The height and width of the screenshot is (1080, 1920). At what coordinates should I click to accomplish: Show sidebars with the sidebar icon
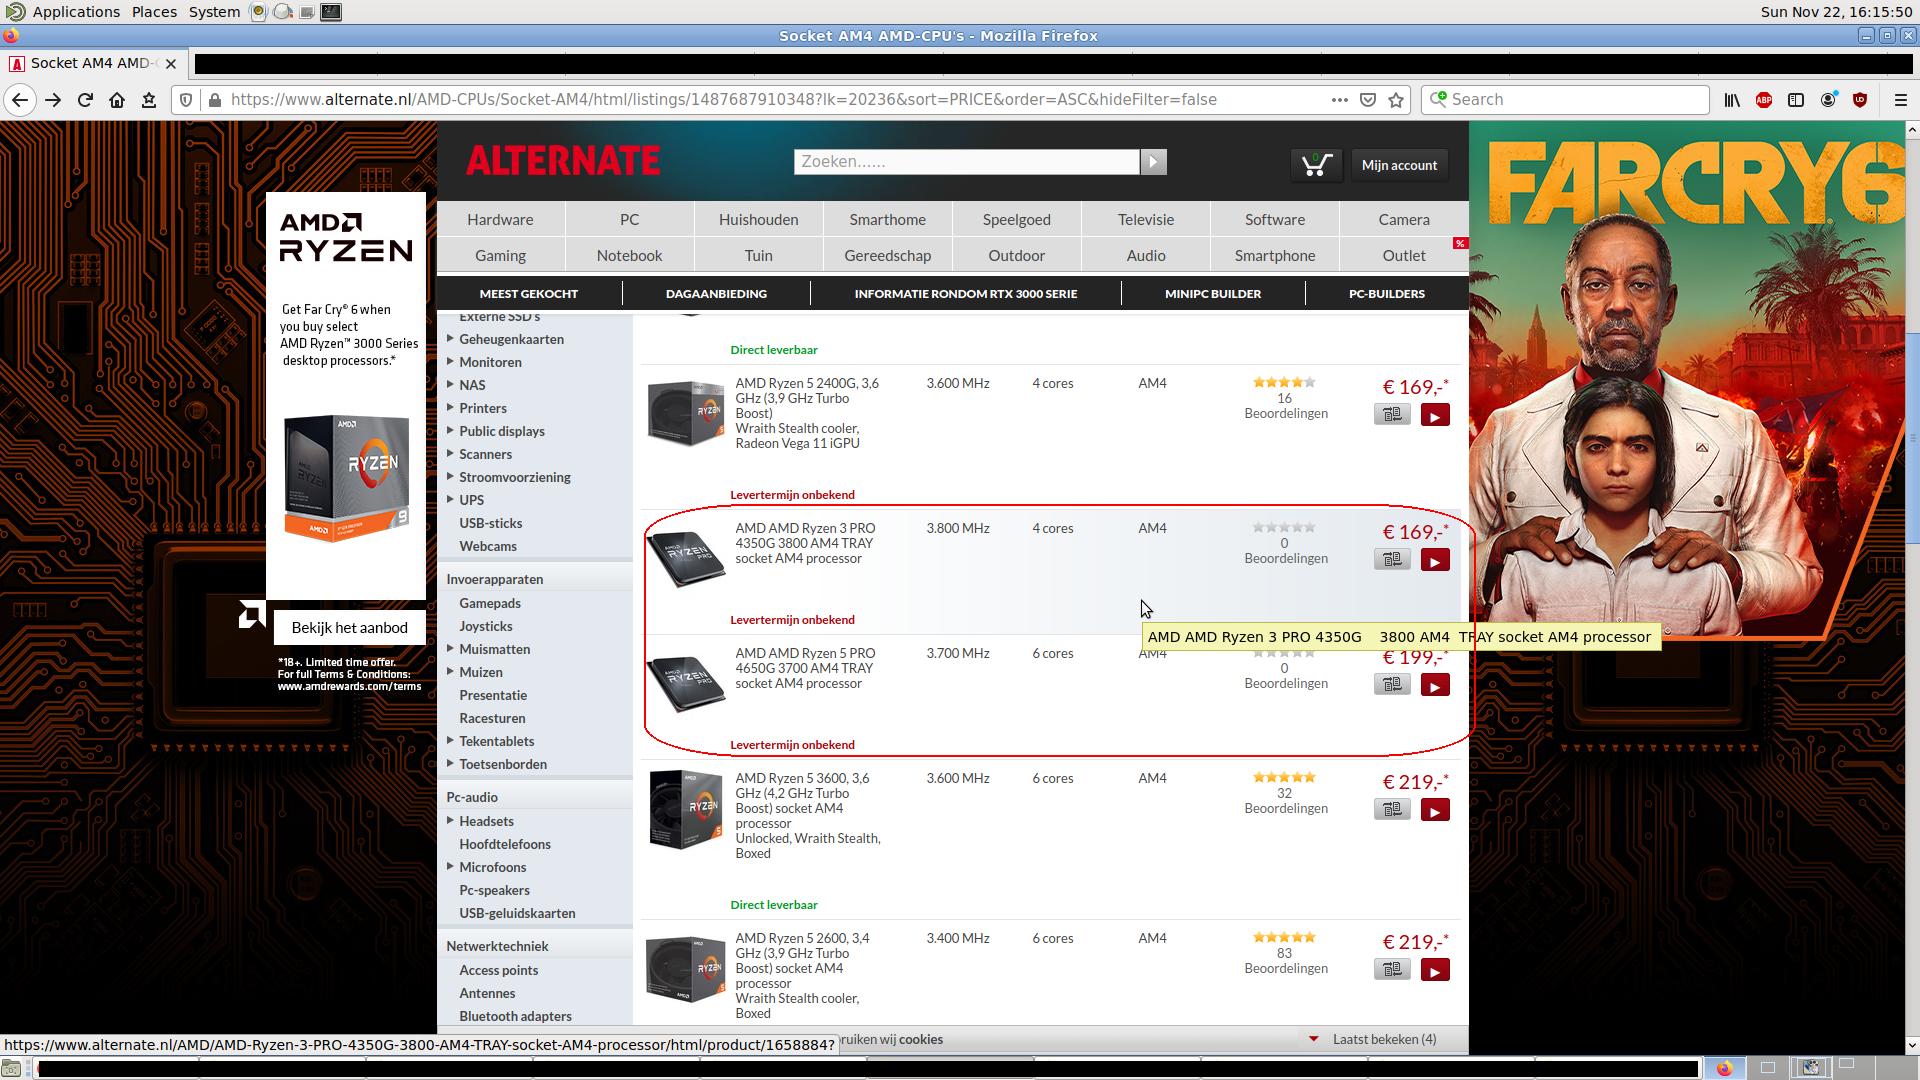coord(1796,100)
